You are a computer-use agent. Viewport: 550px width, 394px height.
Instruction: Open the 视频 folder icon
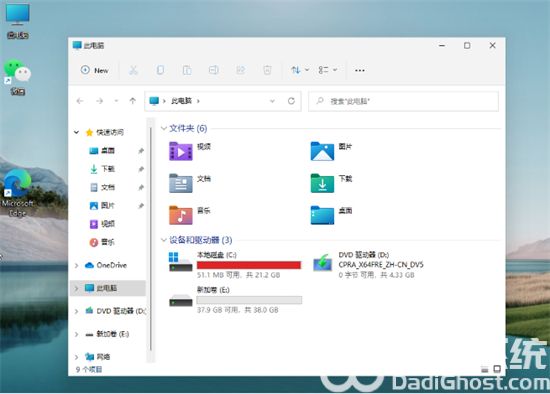tap(181, 151)
